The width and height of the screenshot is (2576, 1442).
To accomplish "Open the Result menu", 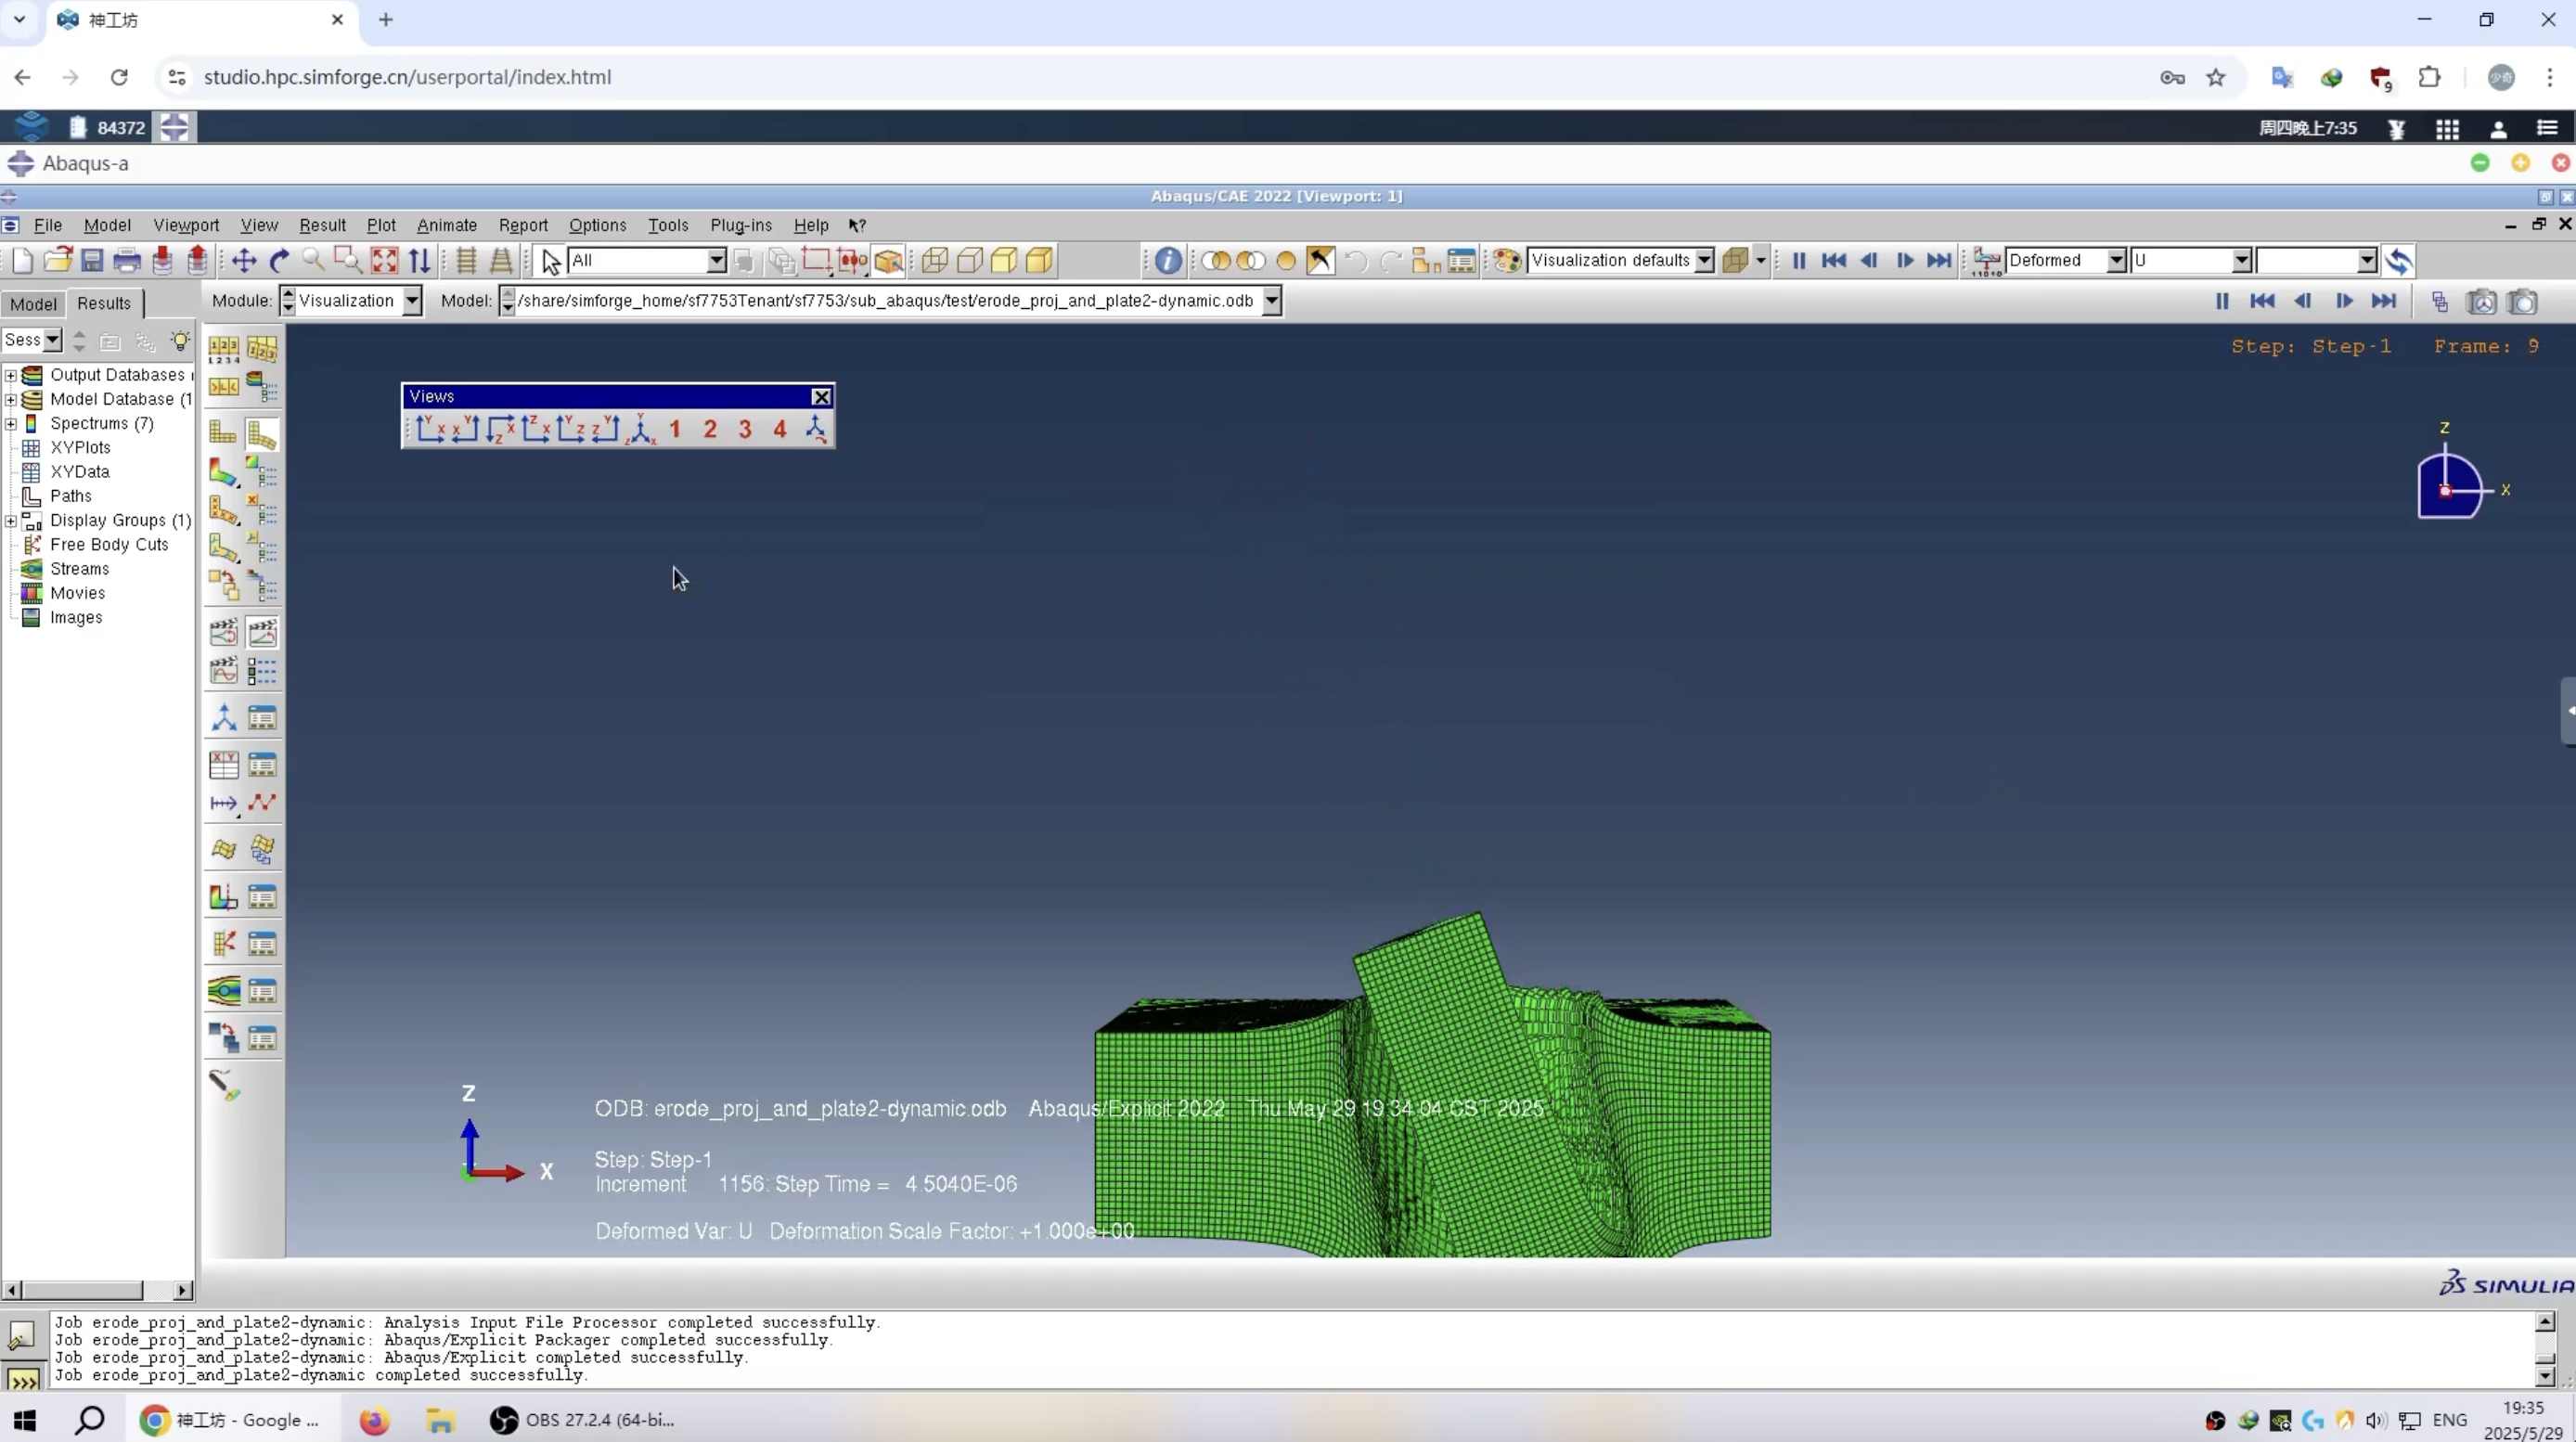I will point(322,225).
